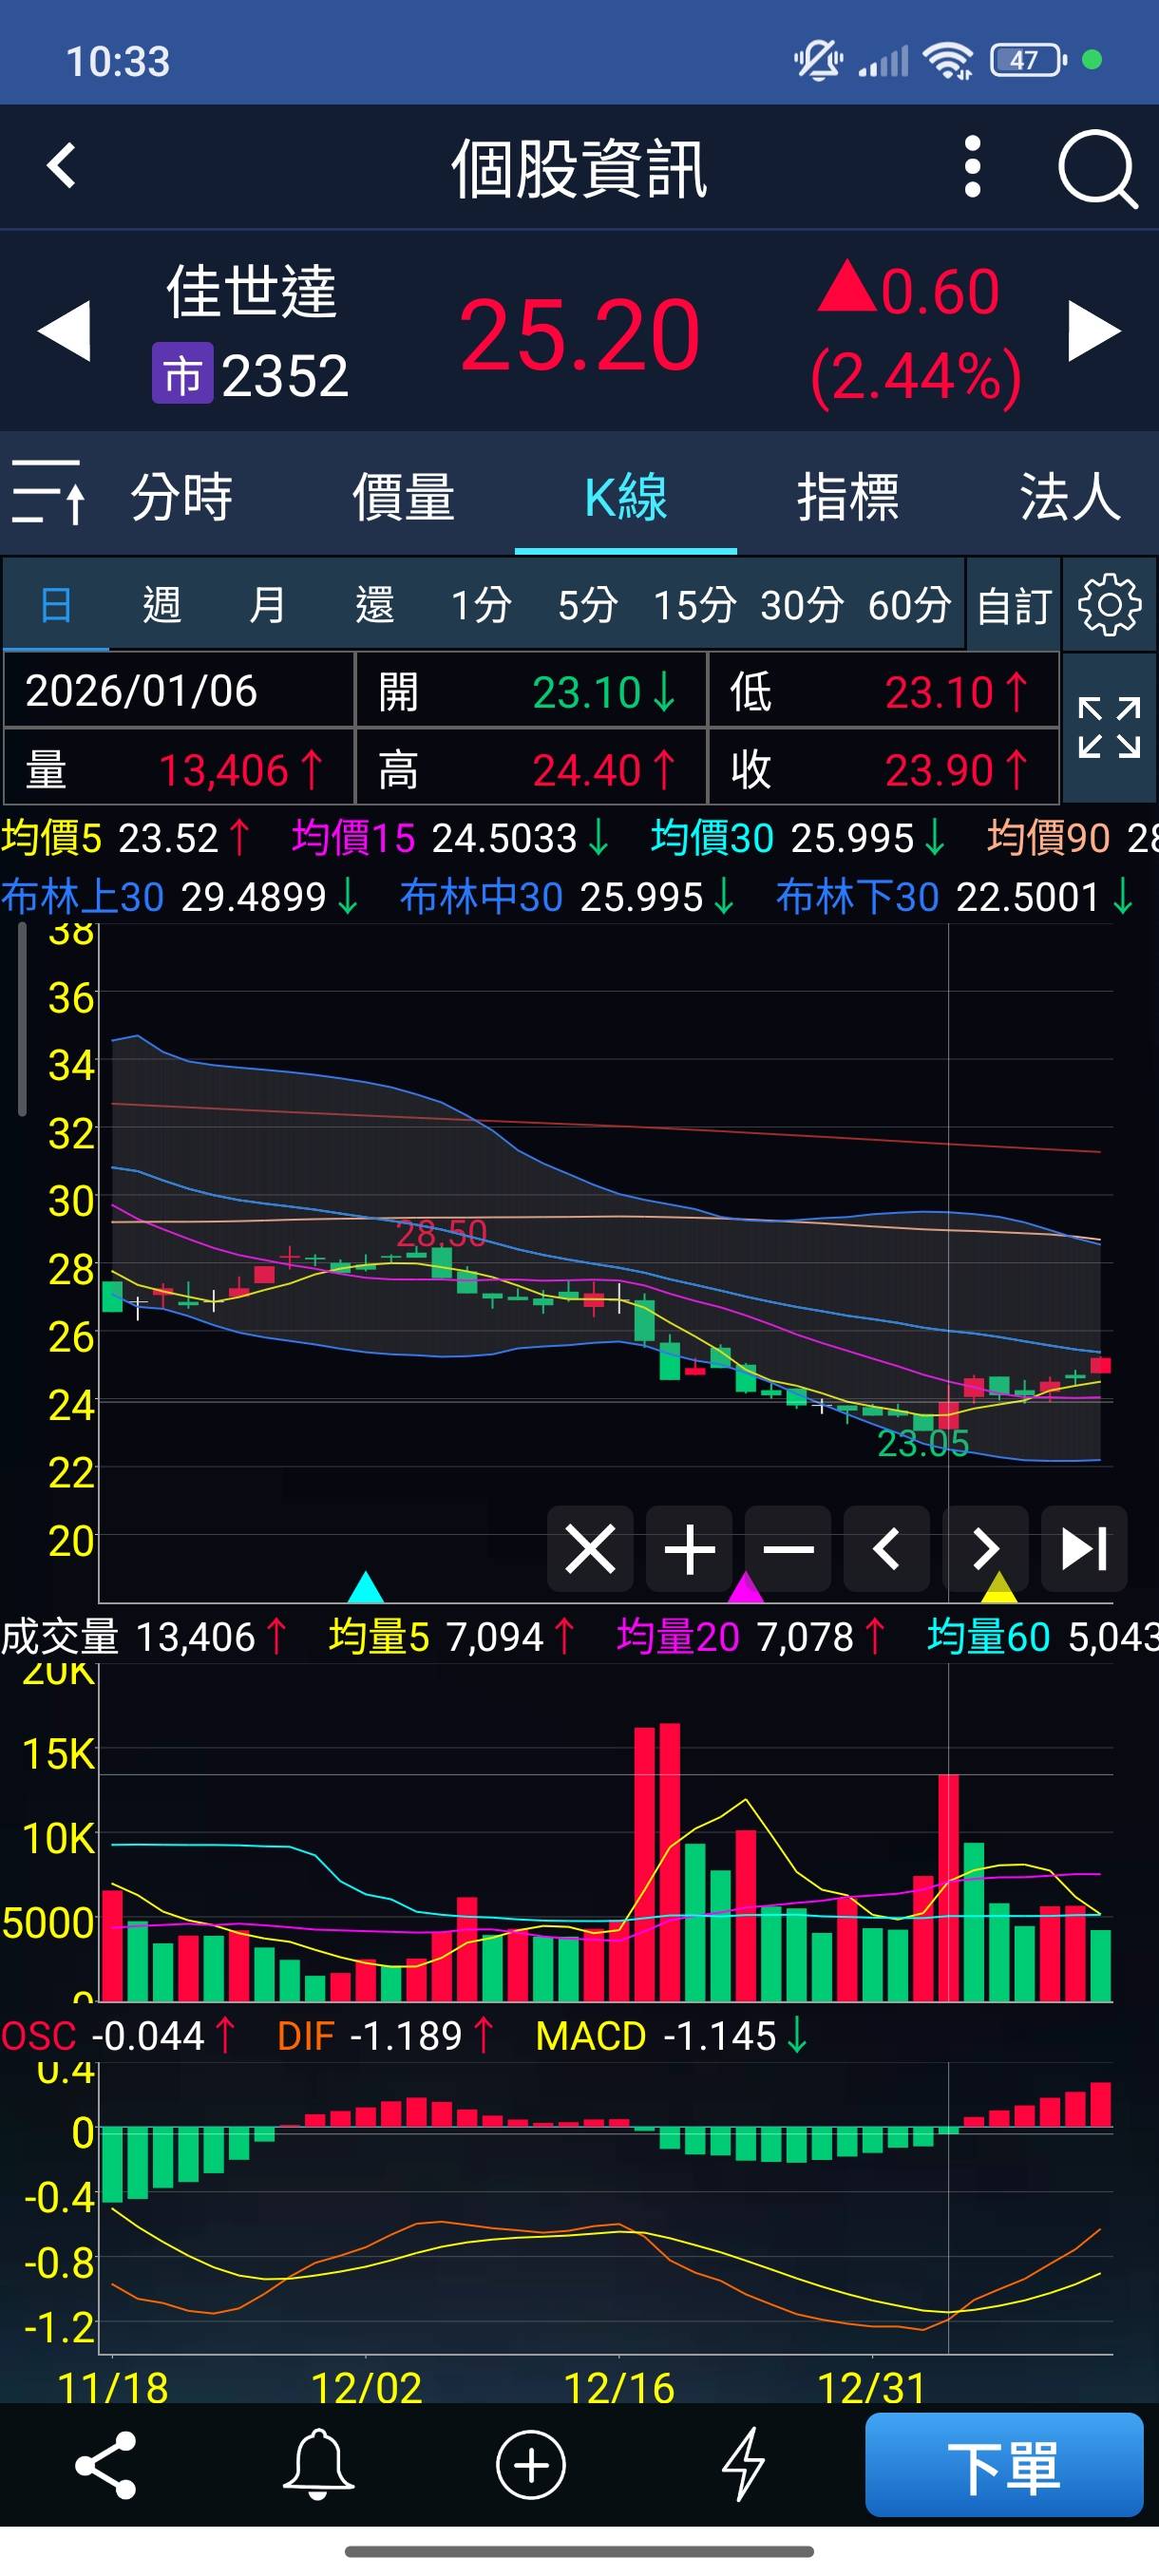Open the 法人 tab
The height and width of the screenshot is (2576, 1159).
(x=1069, y=497)
